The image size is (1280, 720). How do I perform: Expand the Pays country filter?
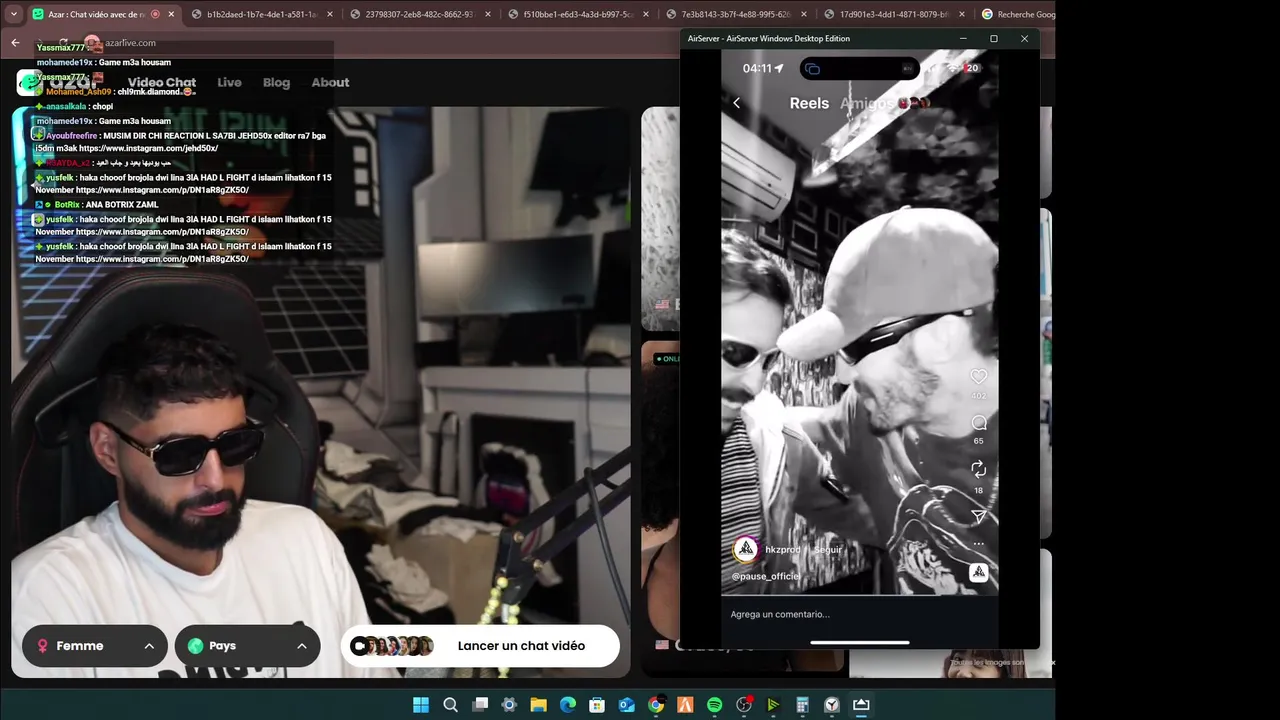click(248, 646)
